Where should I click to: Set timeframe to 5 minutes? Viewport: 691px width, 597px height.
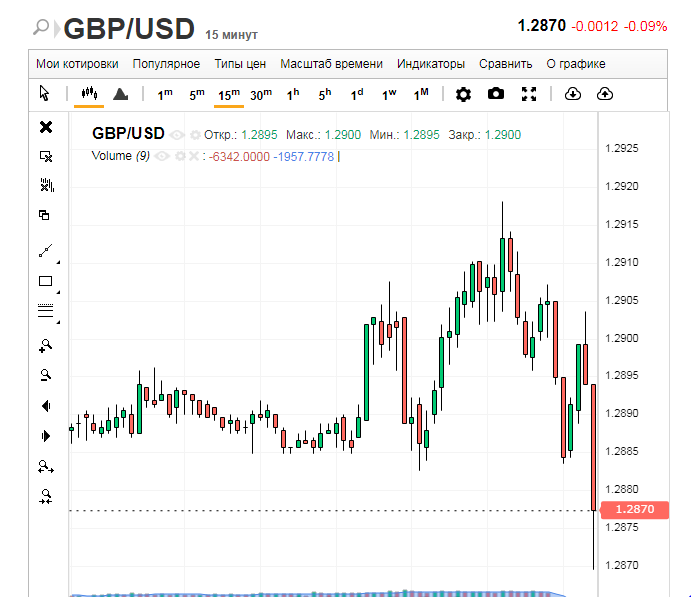[x=197, y=94]
